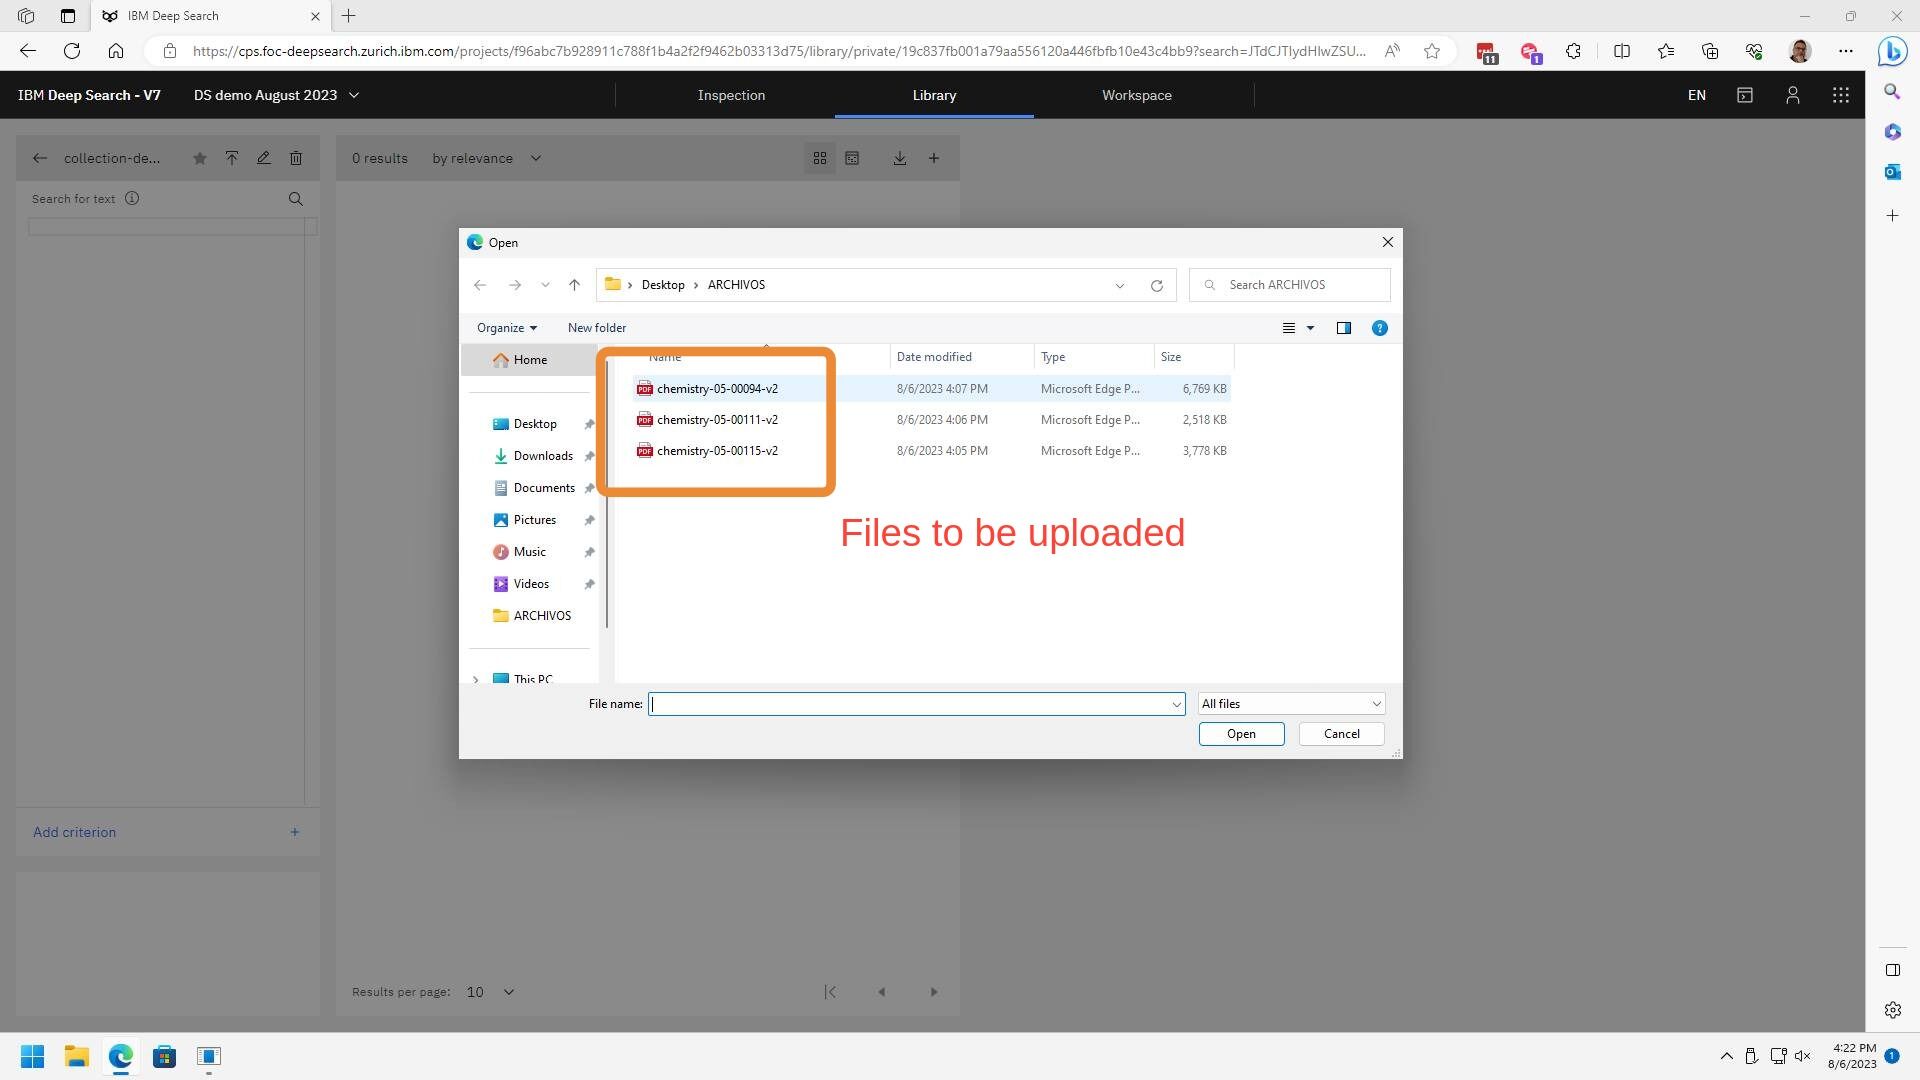
Task: Open the user profile icon in header
Action: pos(1793,95)
